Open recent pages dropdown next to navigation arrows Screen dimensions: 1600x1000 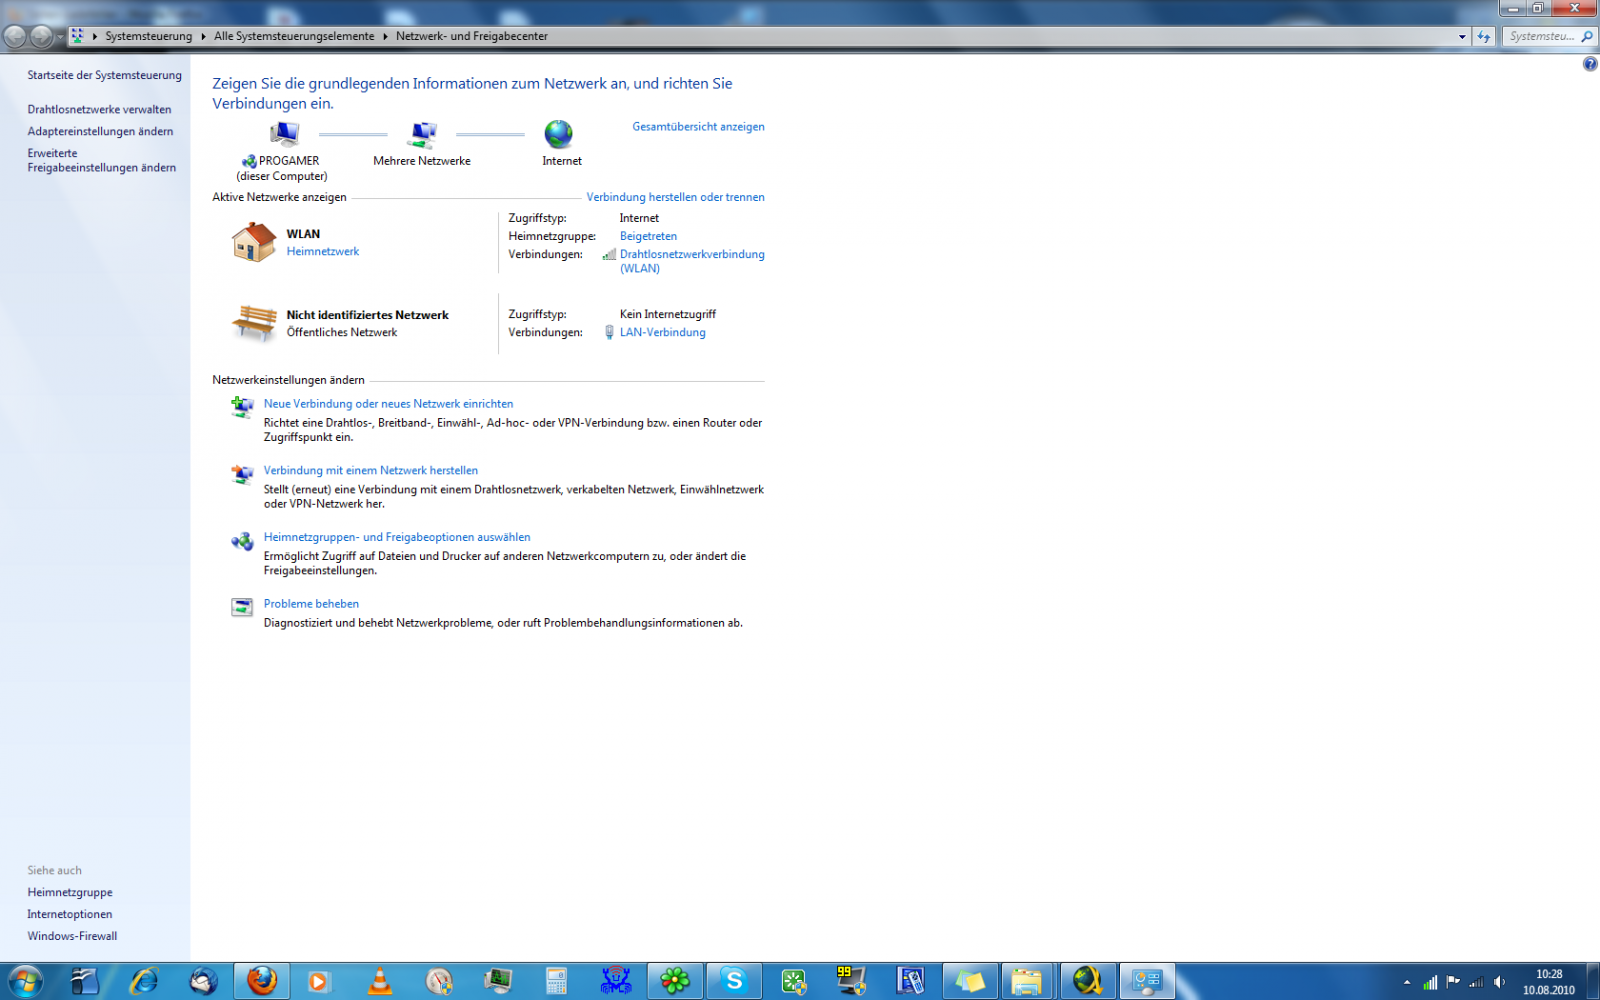coord(61,37)
